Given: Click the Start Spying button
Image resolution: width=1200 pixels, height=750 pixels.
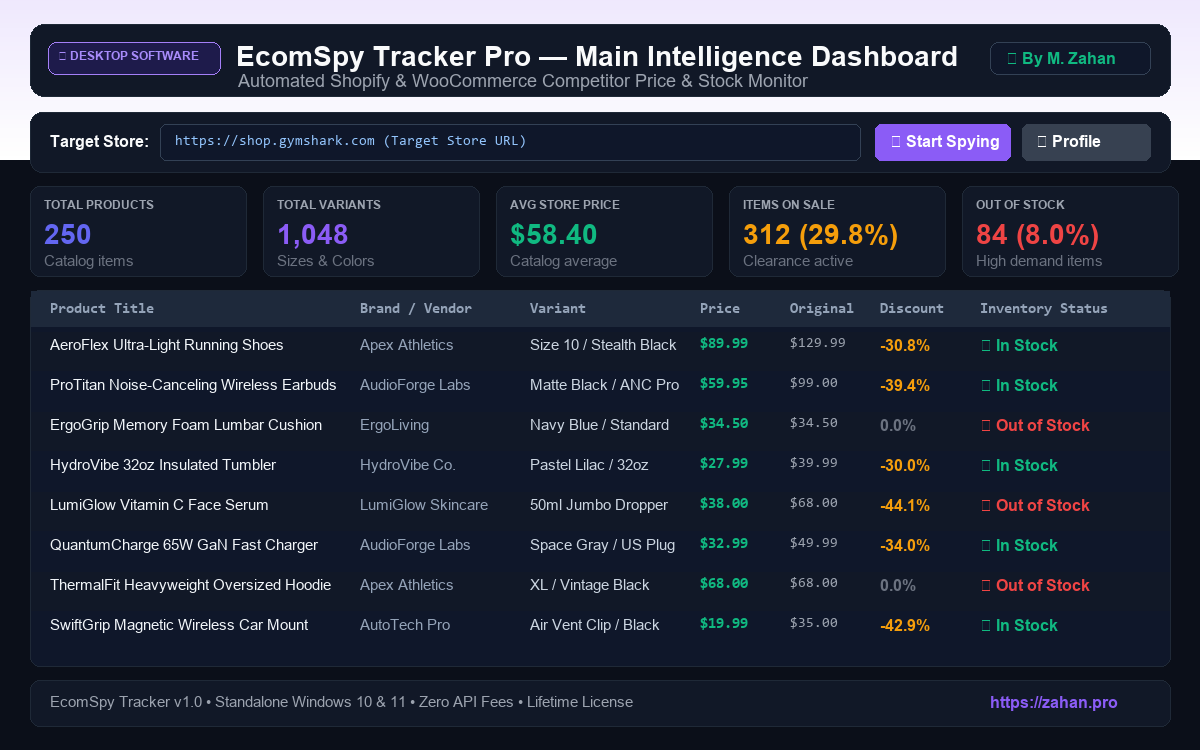Looking at the screenshot, I should [x=943, y=142].
